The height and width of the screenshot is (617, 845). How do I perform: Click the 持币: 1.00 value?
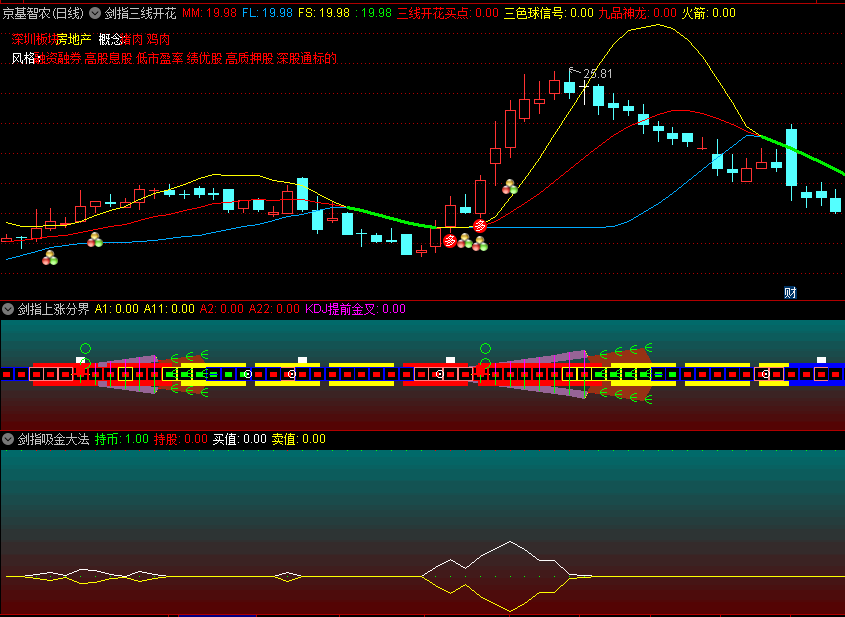pyautogui.click(x=122, y=439)
